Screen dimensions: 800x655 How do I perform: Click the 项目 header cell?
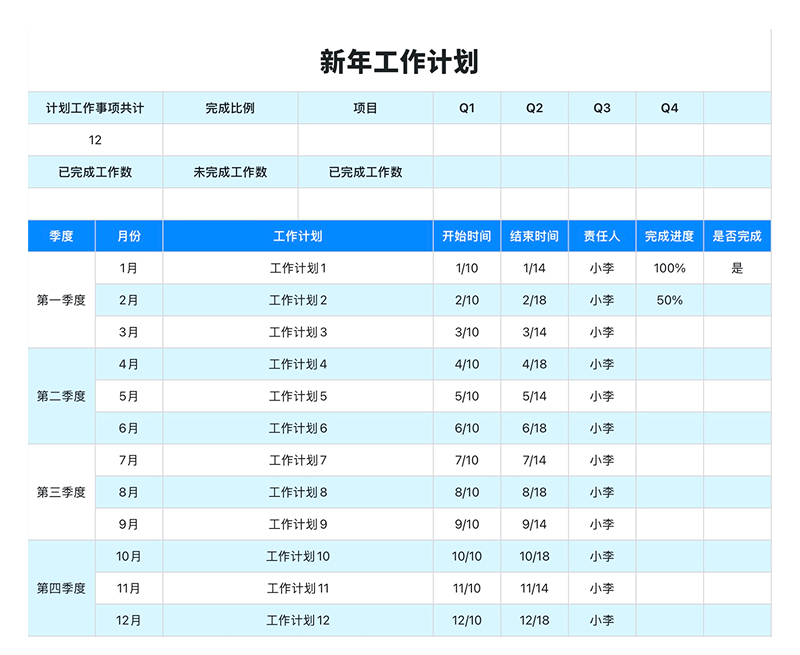coord(365,108)
